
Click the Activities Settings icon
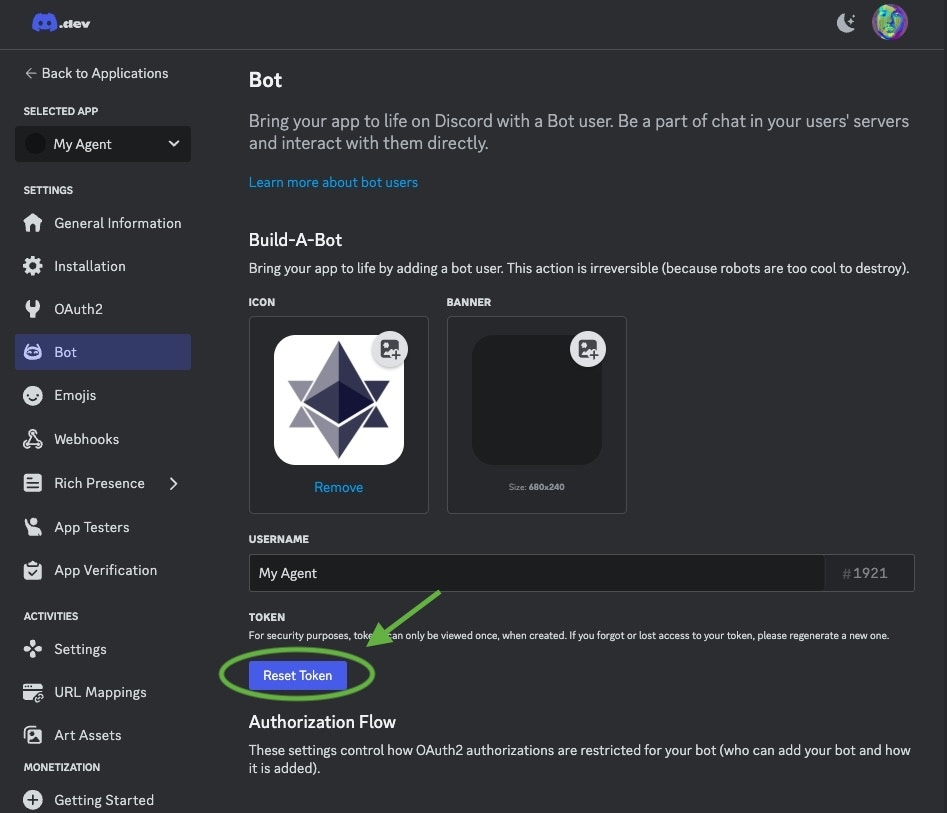point(33,649)
